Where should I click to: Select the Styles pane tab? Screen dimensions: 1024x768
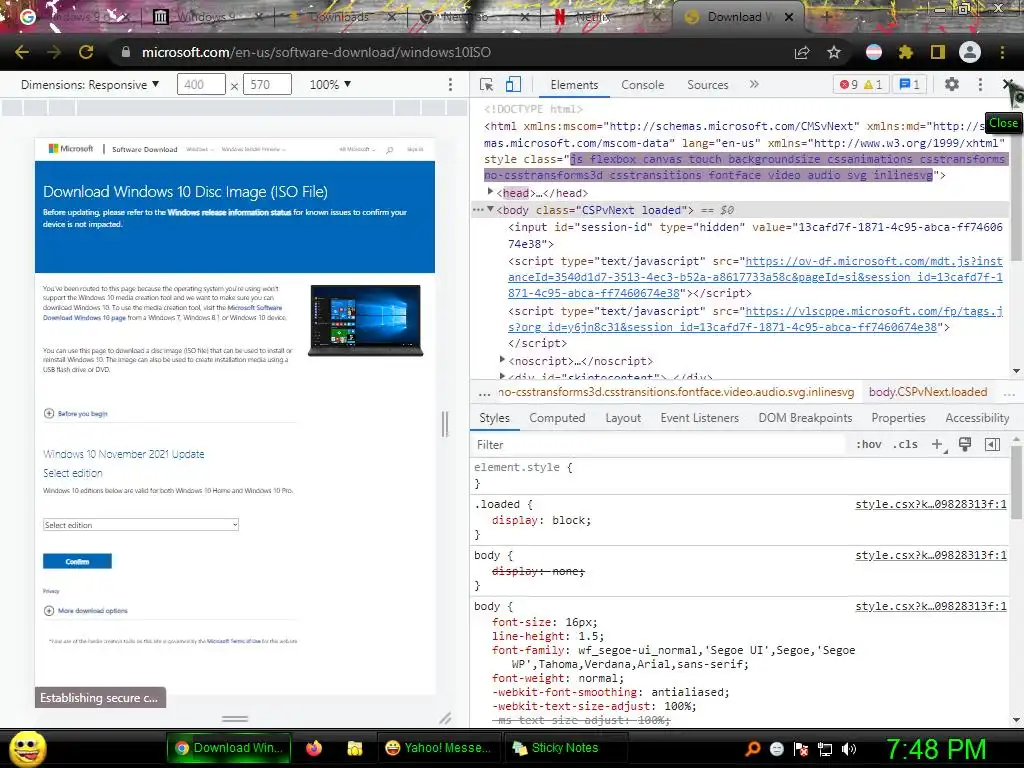click(494, 418)
